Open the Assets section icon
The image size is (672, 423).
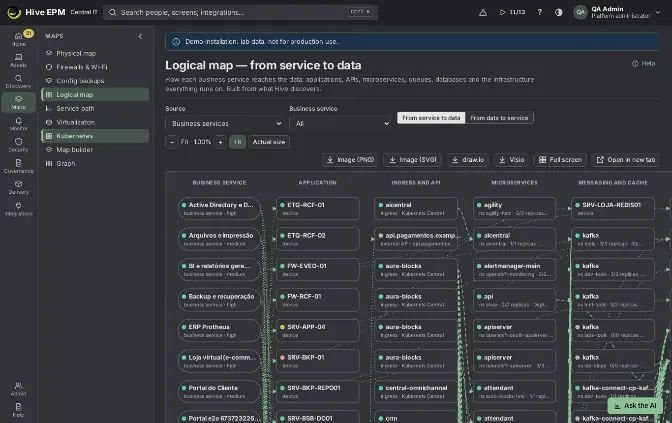coord(18,60)
